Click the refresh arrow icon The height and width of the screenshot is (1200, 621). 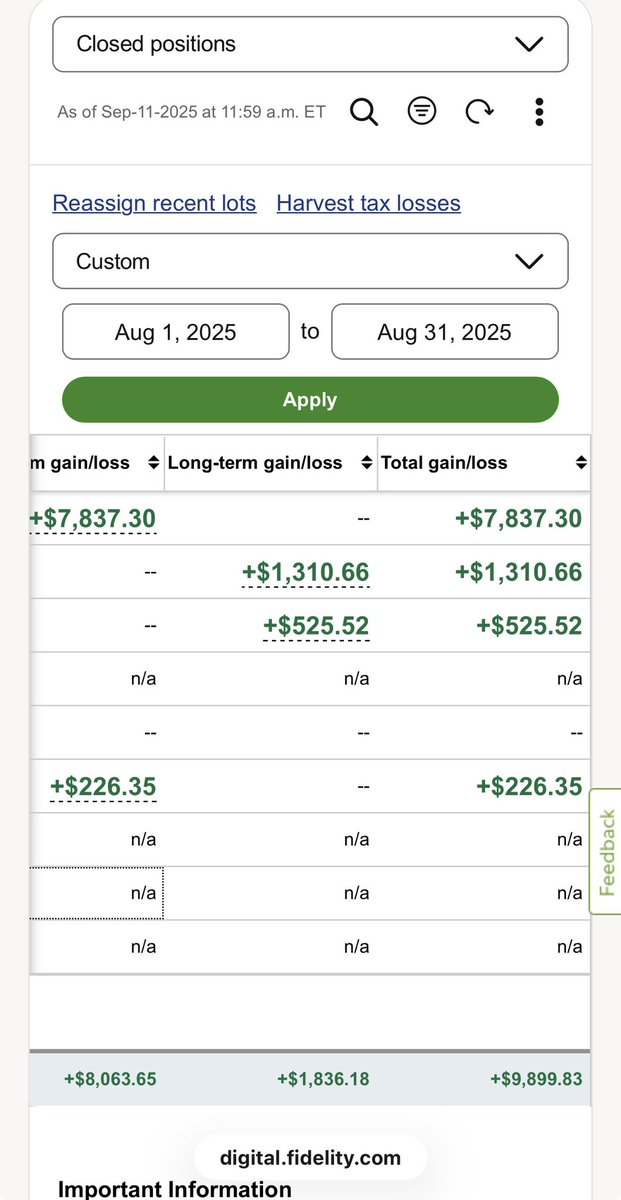point(480,112)
